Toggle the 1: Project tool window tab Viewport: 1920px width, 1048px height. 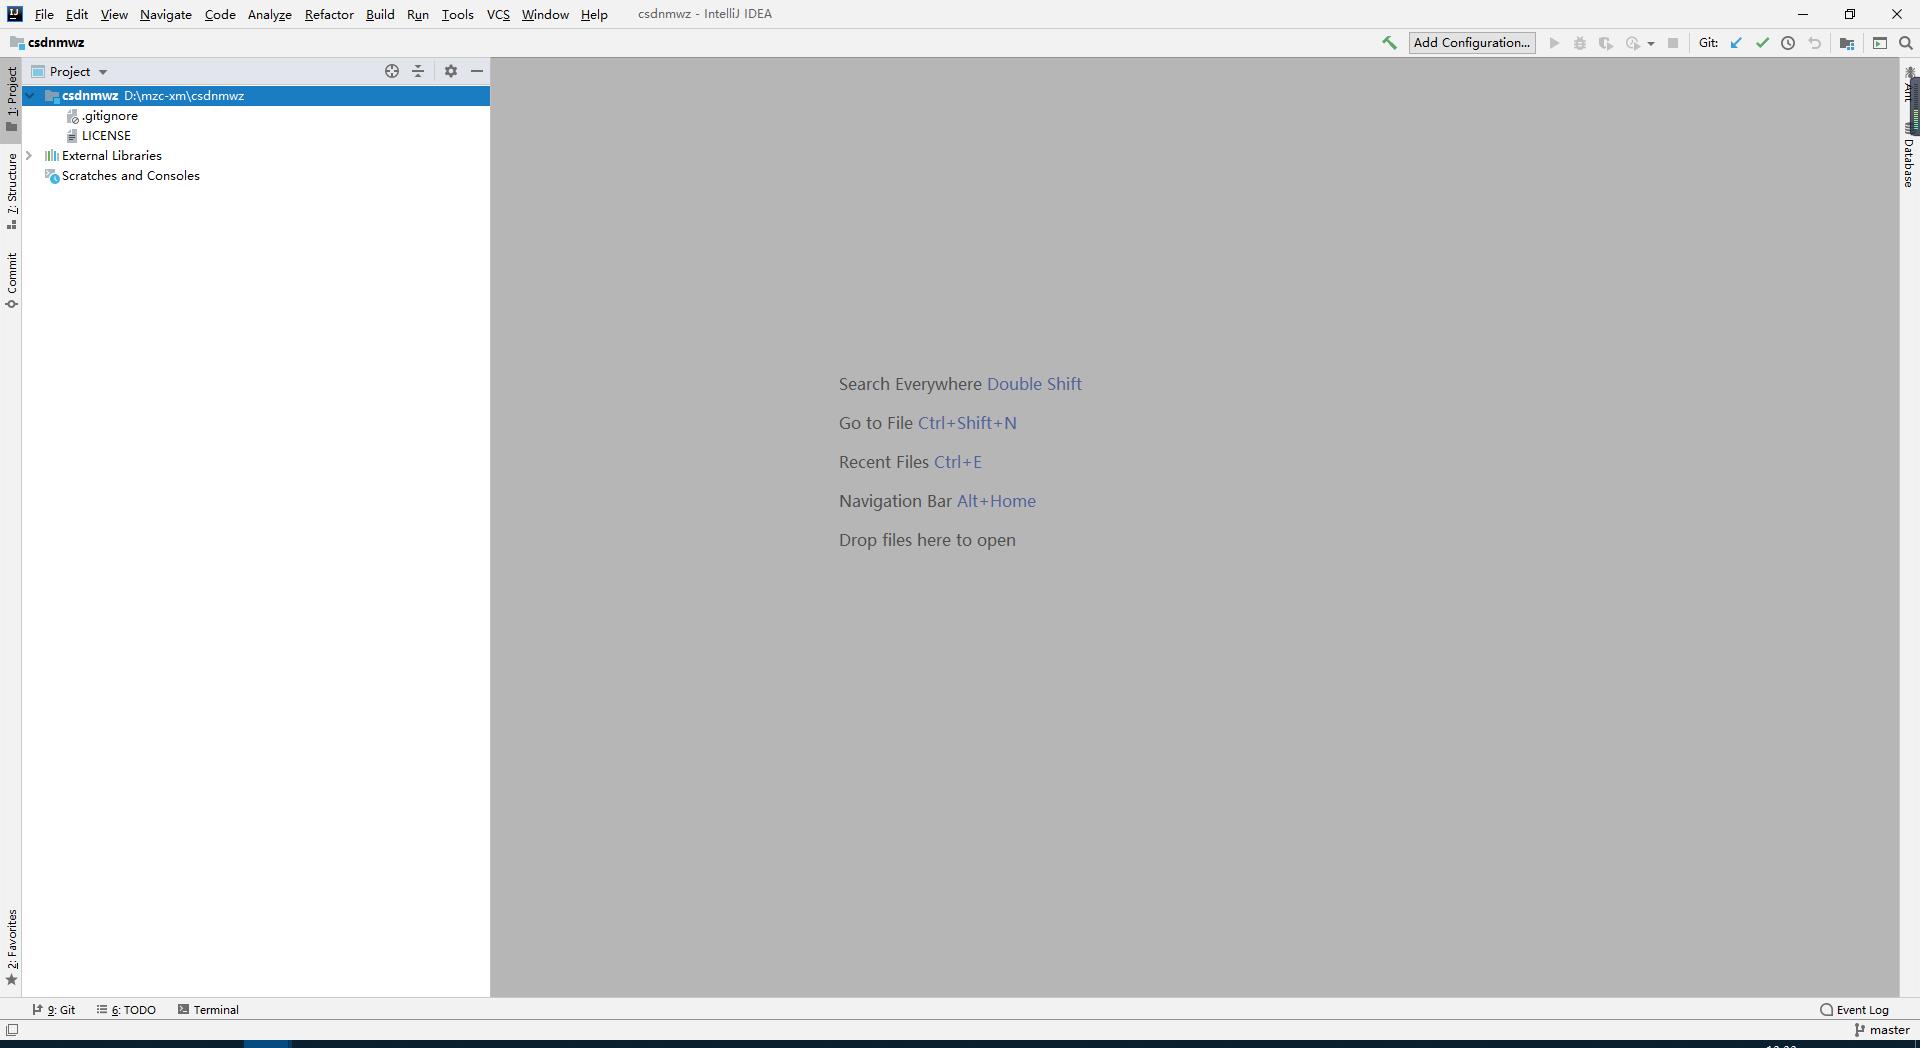[11, 99]
